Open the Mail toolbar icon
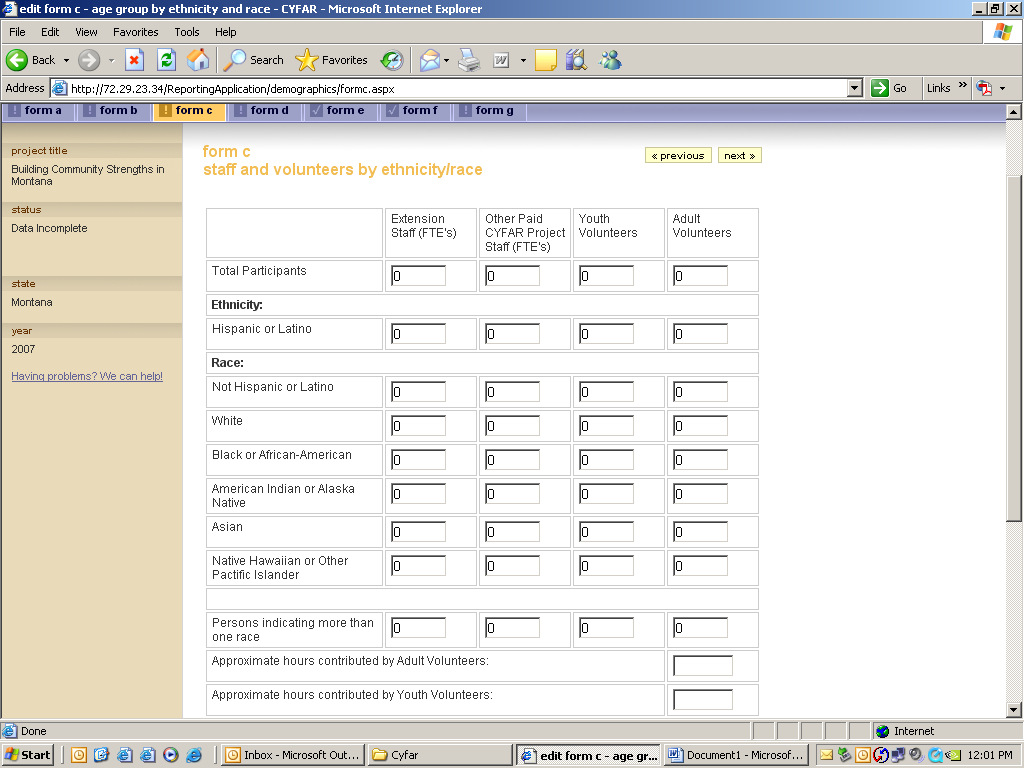The width and height of the screenshot is (1024, 768). [x=429, y=60]
